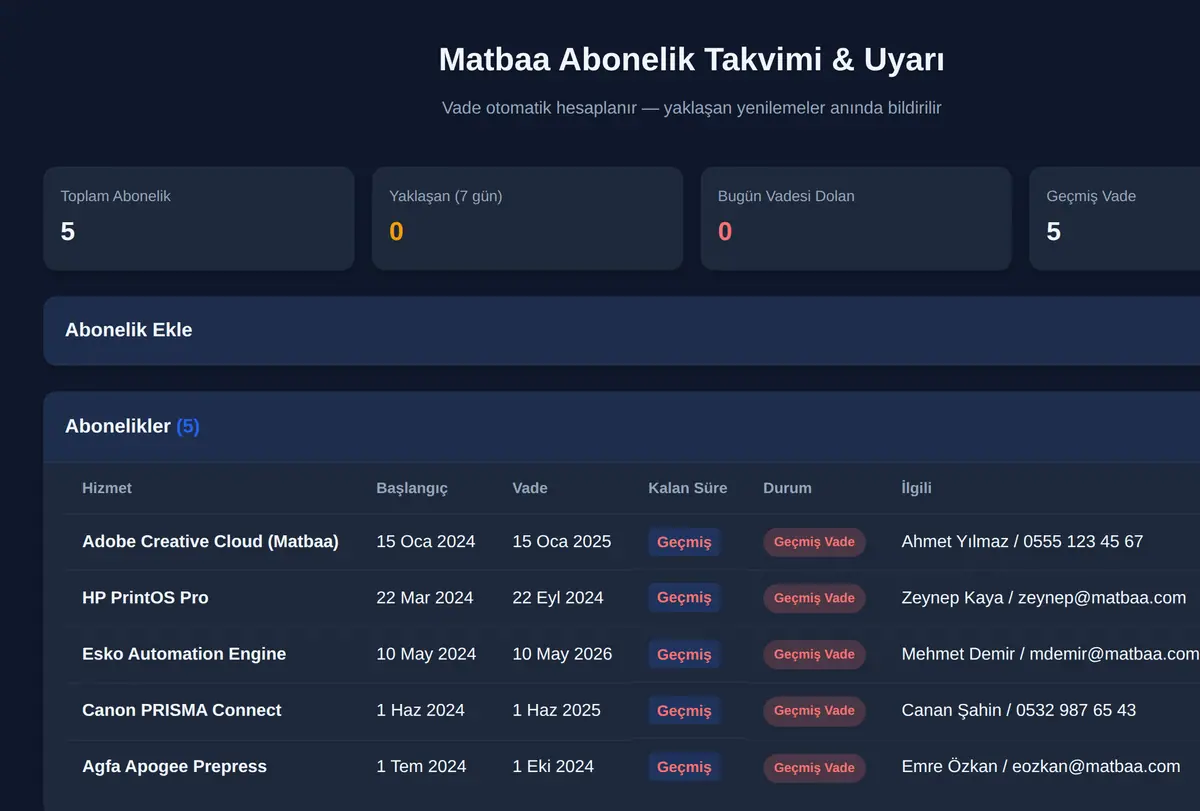Click Geçmiş remaining-time badge in Esko row
Image resolution: width=1200 pixels, height=811 pixels.
[x=684, y=654]
